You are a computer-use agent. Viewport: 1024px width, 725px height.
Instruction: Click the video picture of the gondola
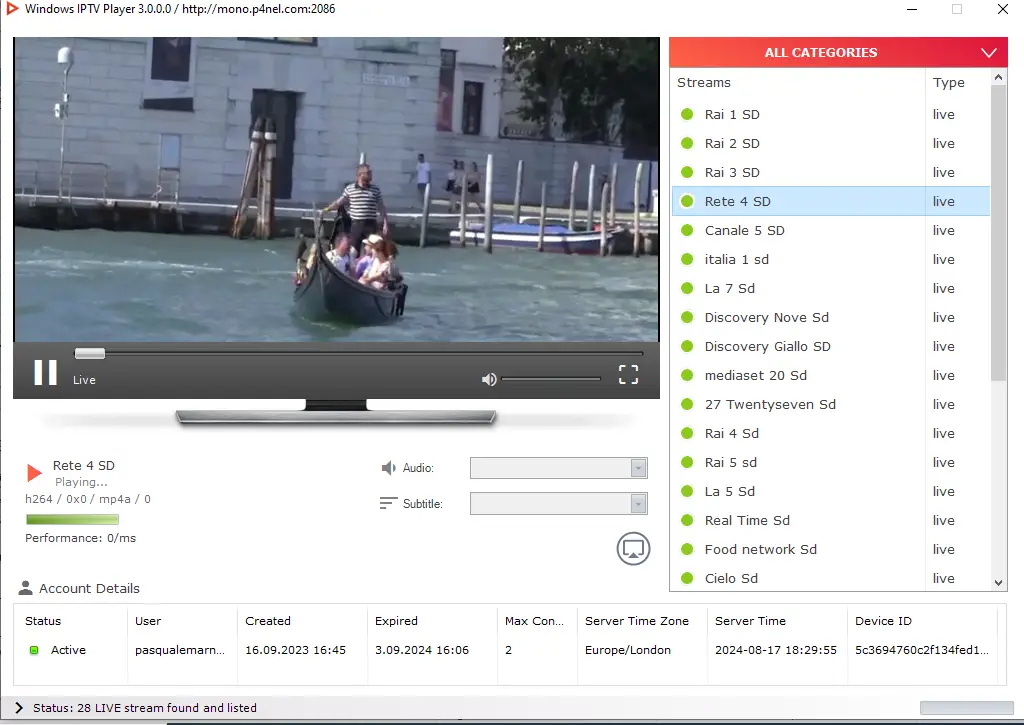click(336, 189)
